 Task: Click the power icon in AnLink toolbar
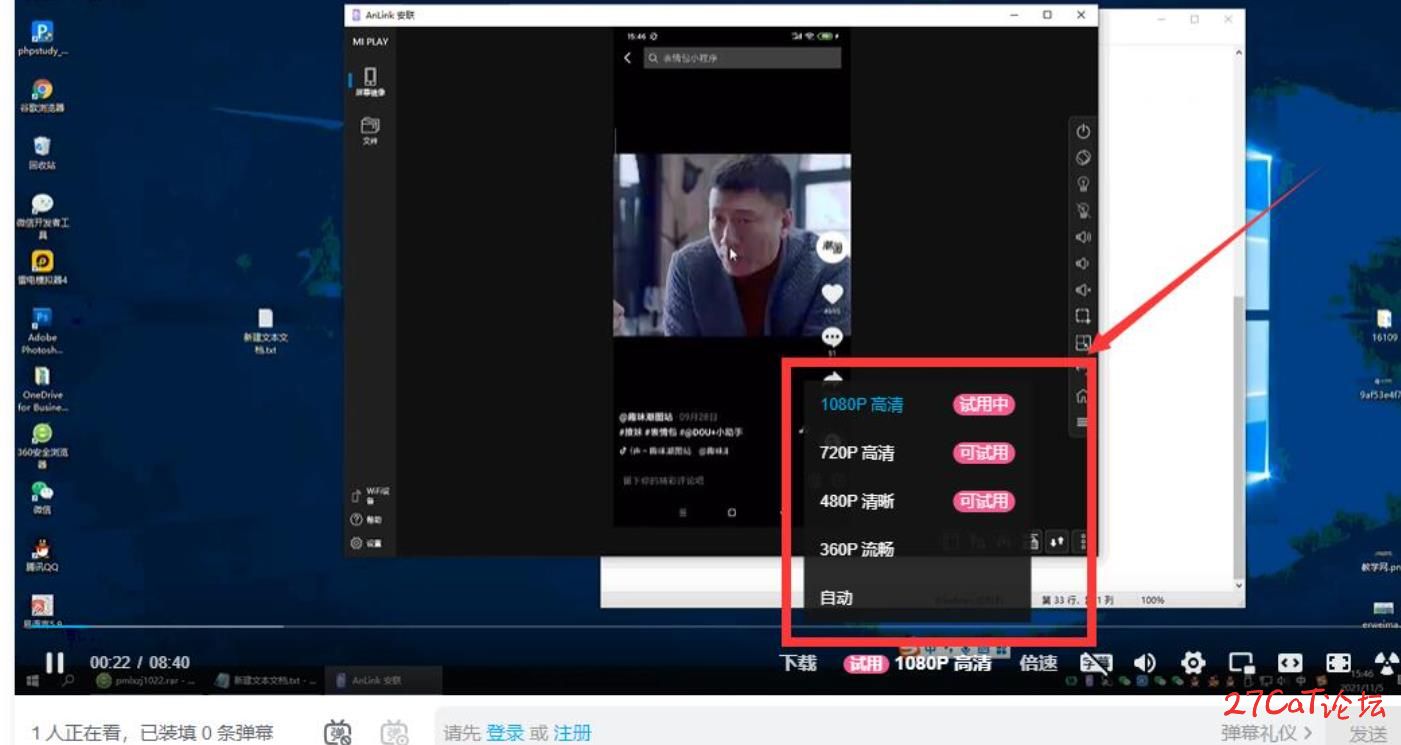(1083, 131)
